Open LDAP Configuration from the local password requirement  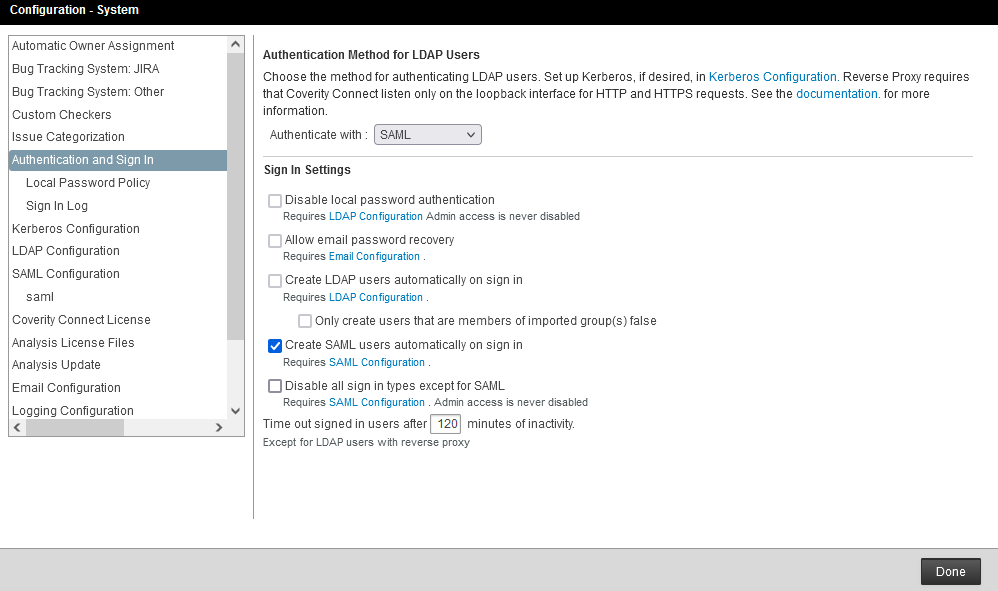[375, 216]
